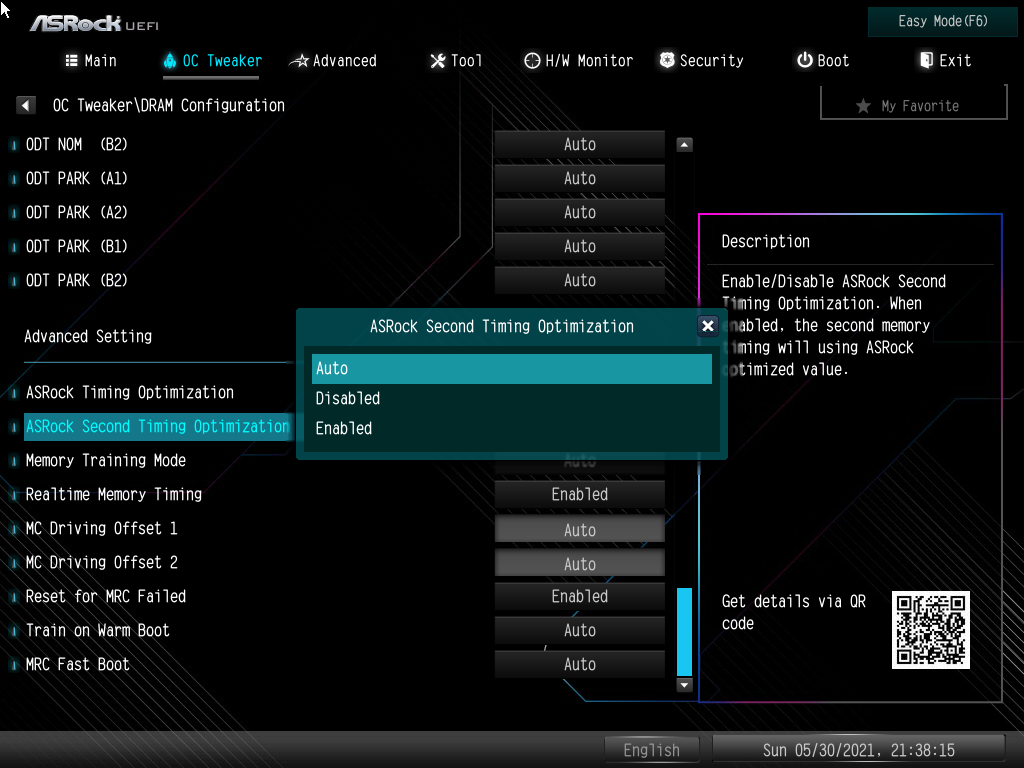Open MC Driving Offset 2 value dropdown
This screenshot has height=768, width=1024.
(x=579, y=564)
